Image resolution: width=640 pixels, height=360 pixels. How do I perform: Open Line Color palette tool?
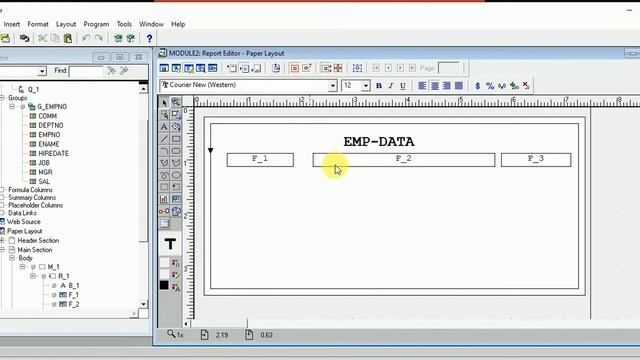pyautogui.click(x=176, y=275)
